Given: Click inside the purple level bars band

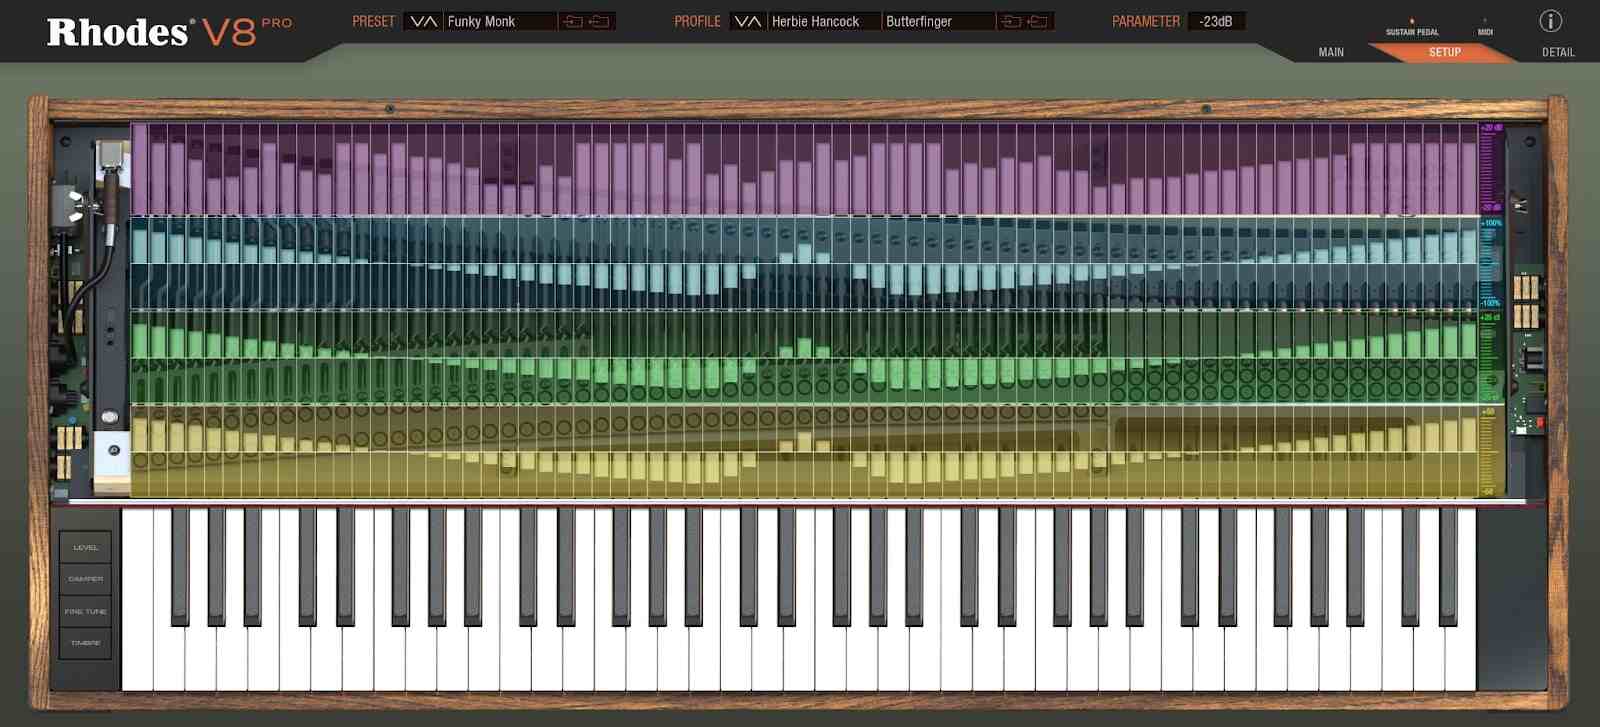Looking at the screenshot, I should [804, 169].
